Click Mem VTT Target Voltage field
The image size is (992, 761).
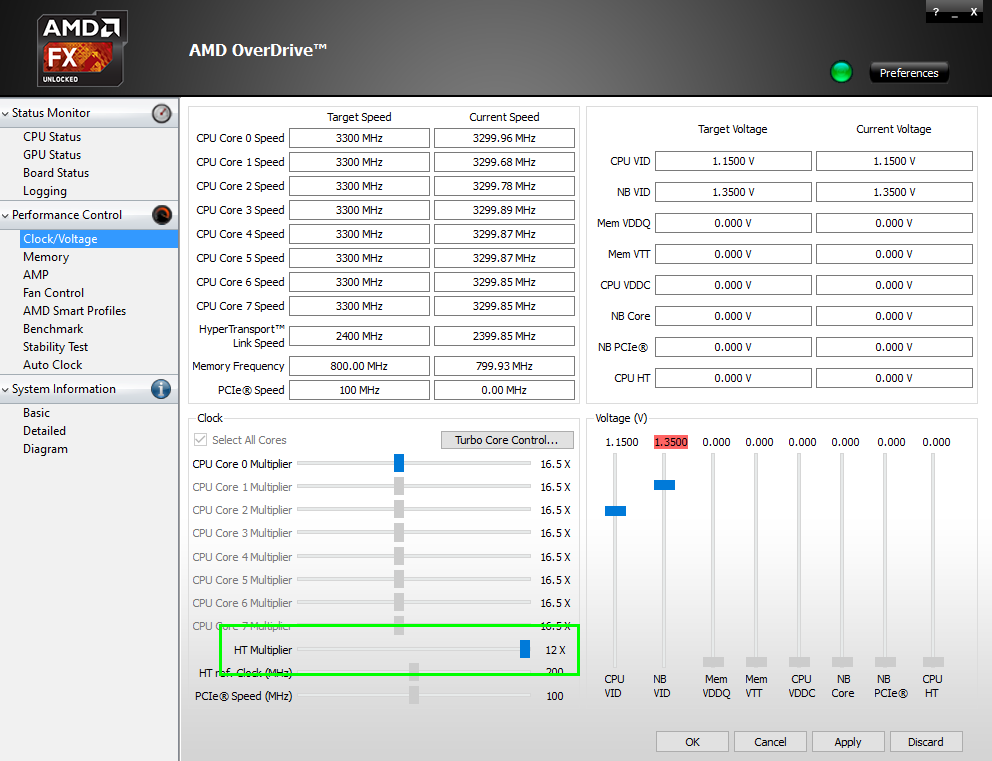733,254
